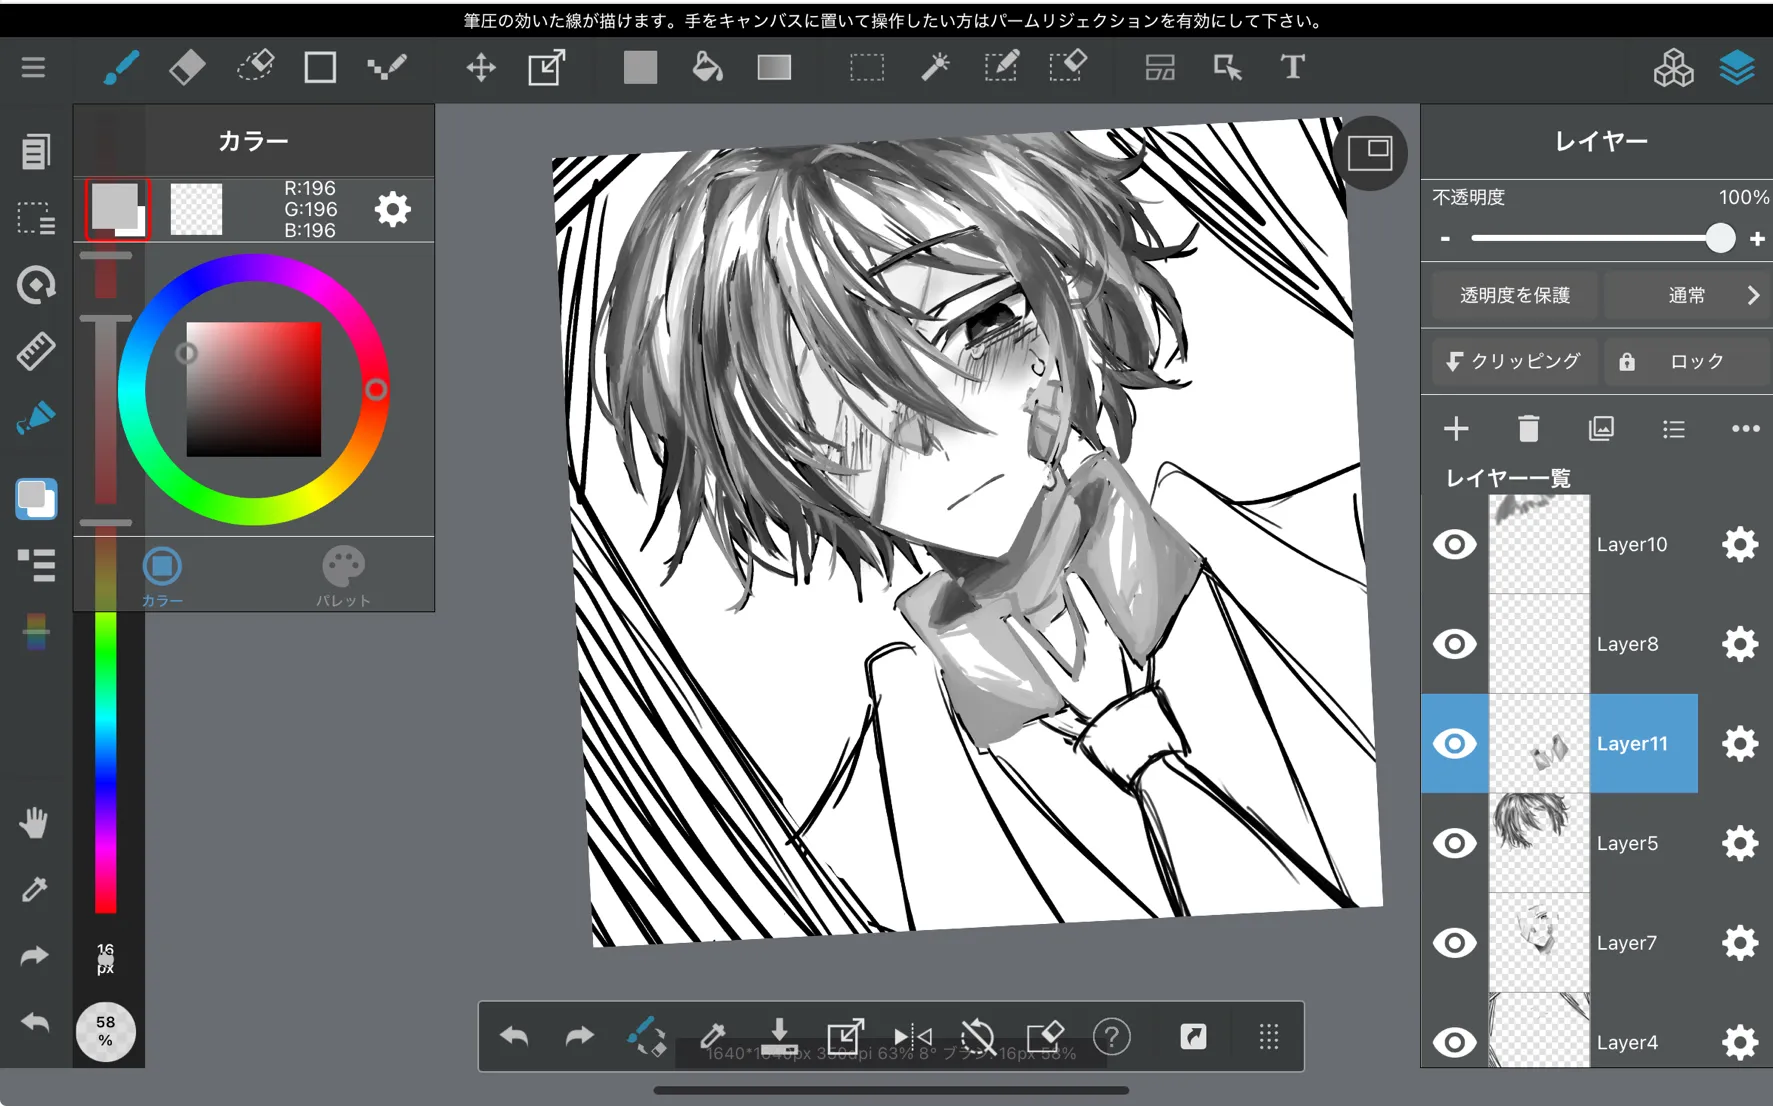The image size is (1773, 1106).
Task: Select the Gradient tool
Action: tap(774, 68)
